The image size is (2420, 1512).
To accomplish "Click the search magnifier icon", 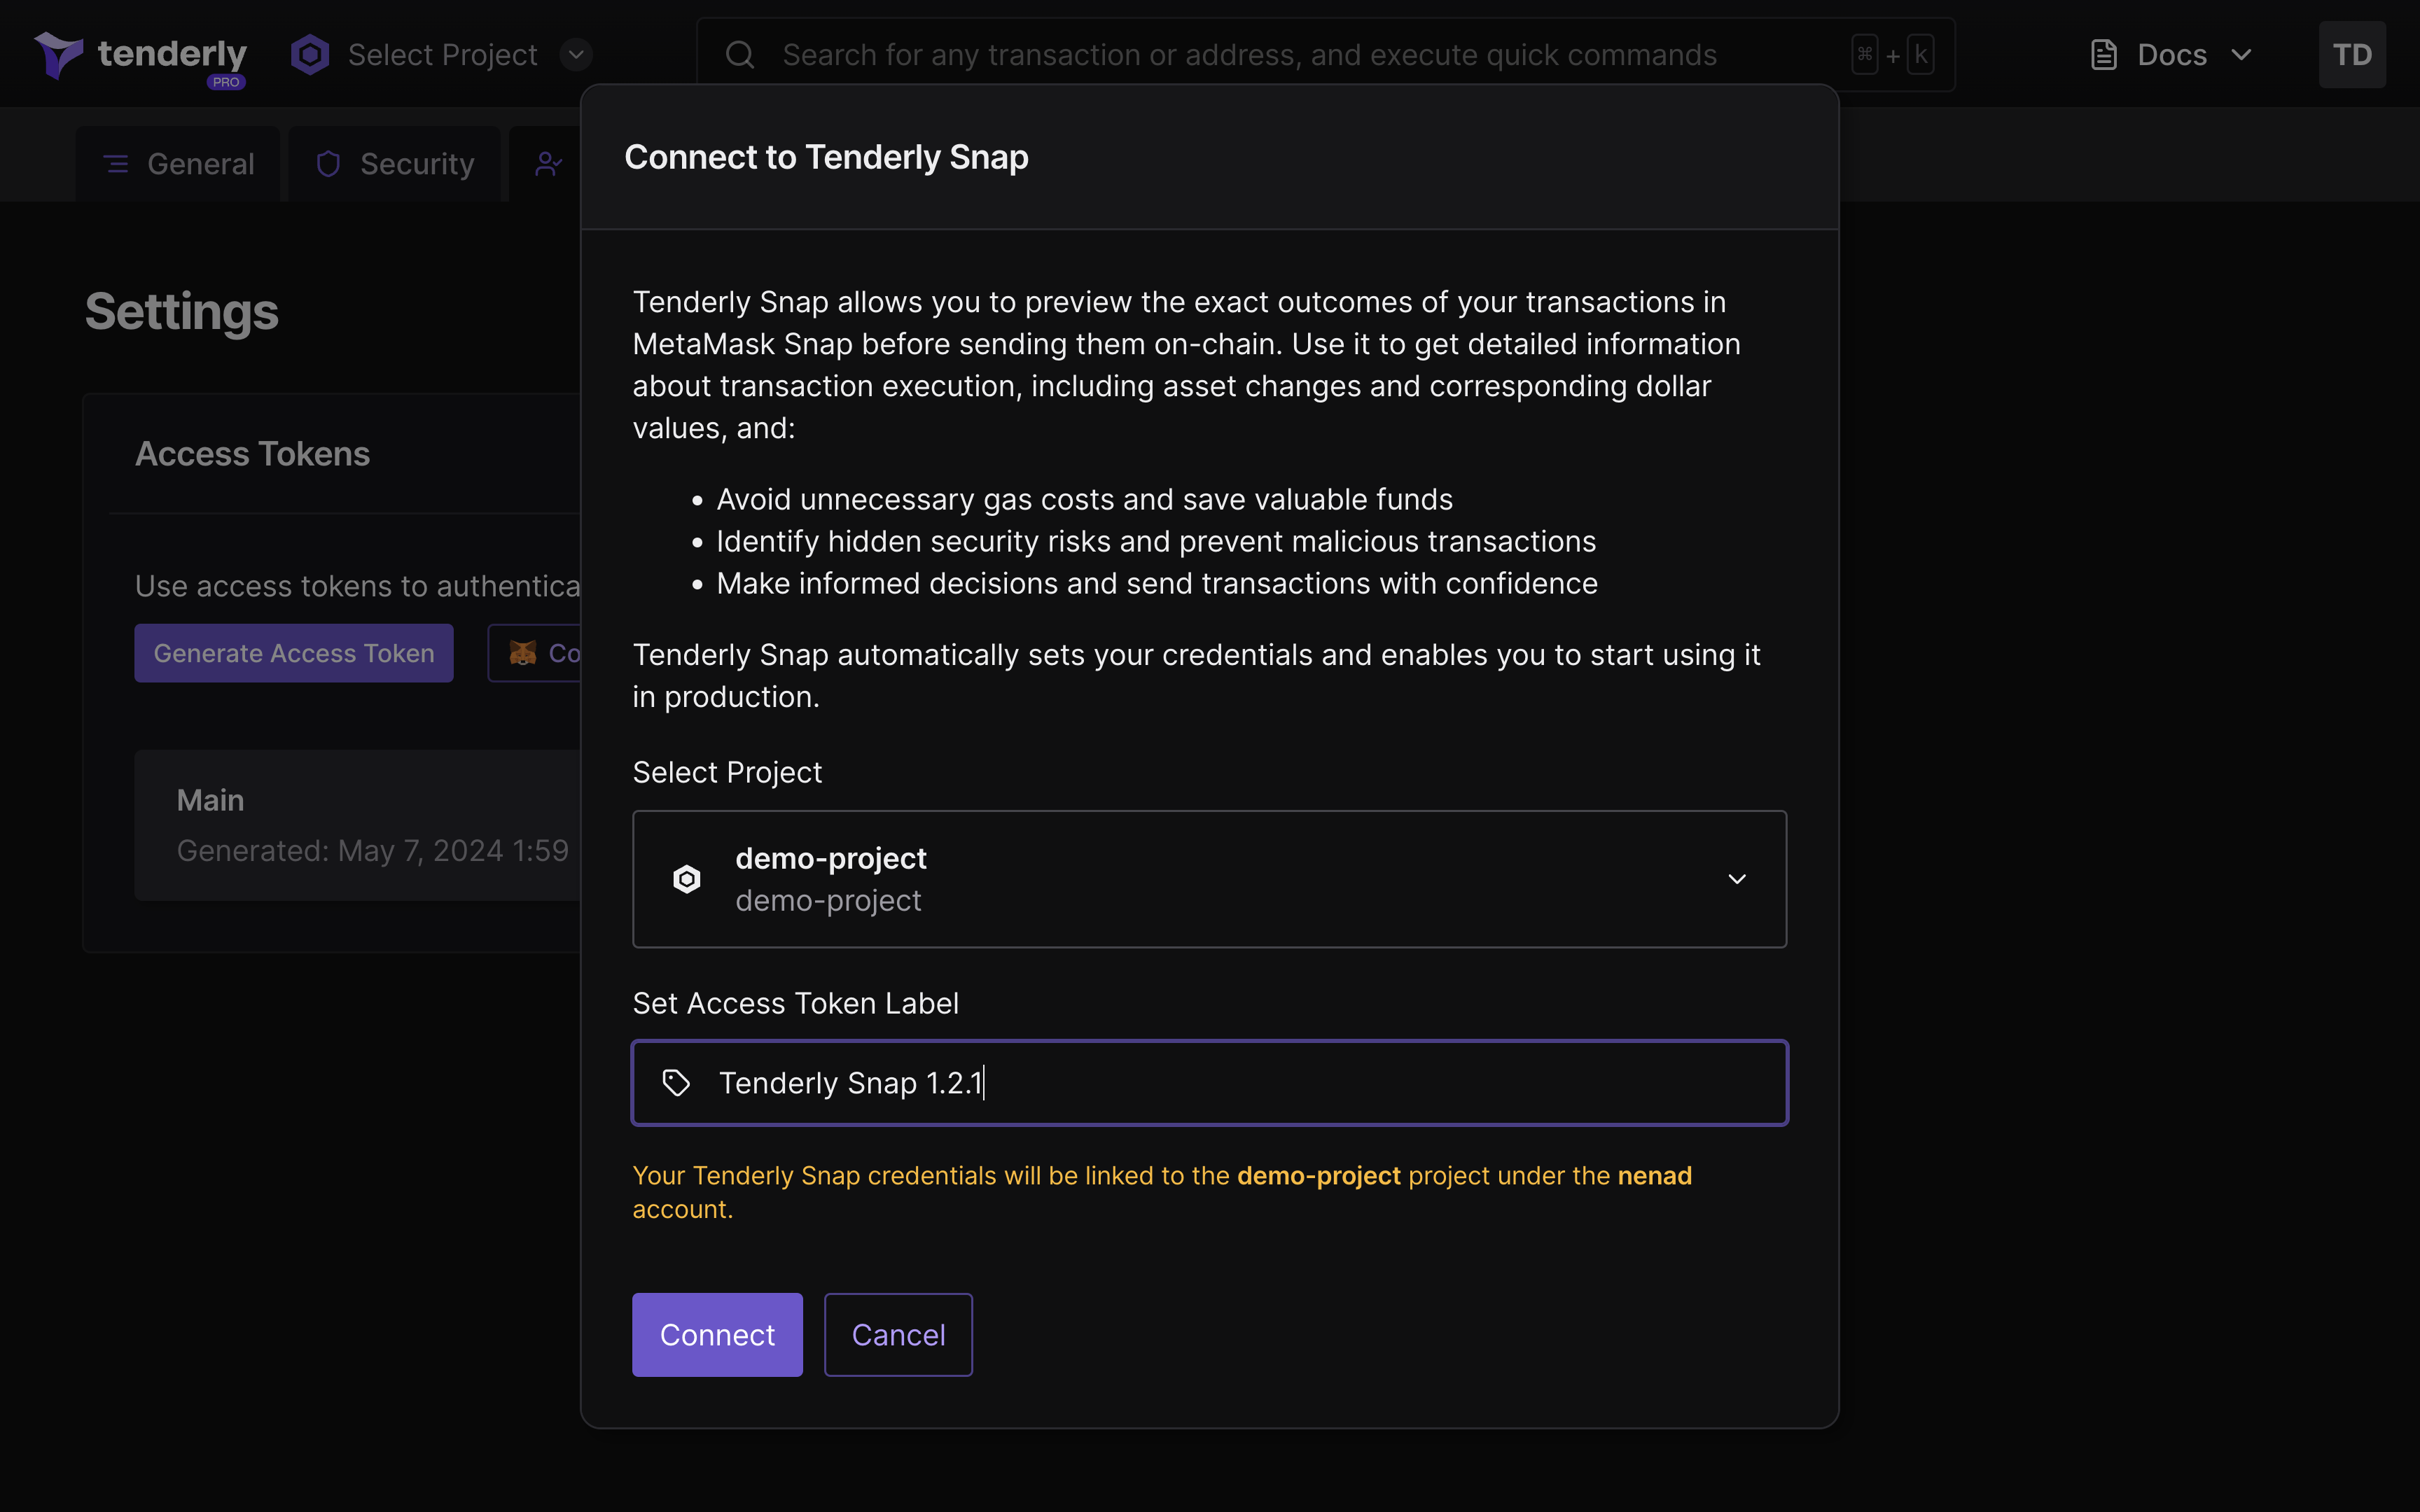I will [740, 55].
